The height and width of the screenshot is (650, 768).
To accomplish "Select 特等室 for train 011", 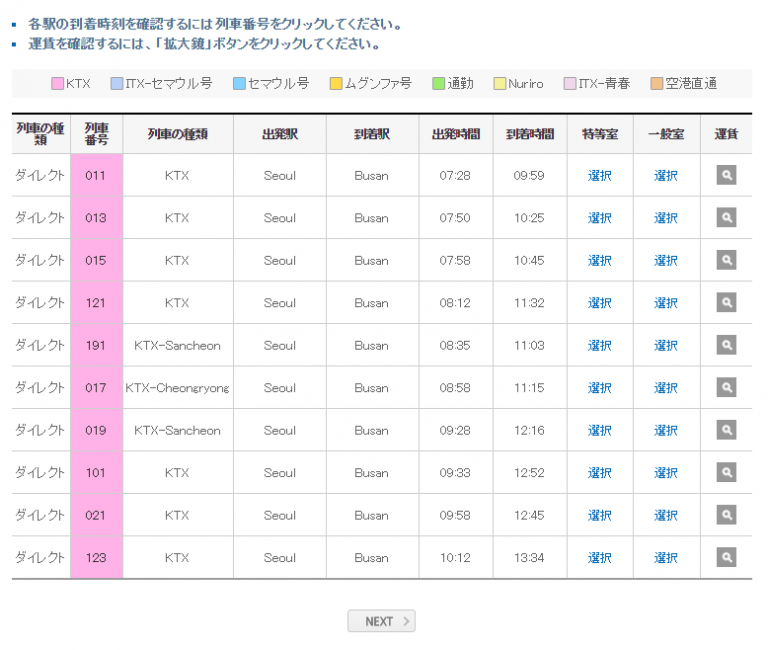I will [600, 176].
